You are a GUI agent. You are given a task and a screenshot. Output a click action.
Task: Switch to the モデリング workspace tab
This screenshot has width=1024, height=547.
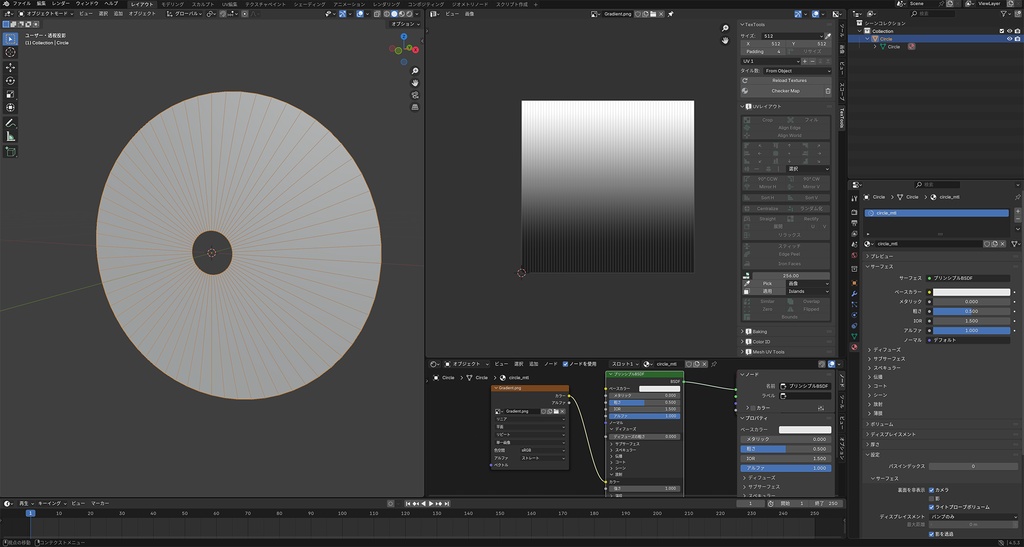coord(172,4)
